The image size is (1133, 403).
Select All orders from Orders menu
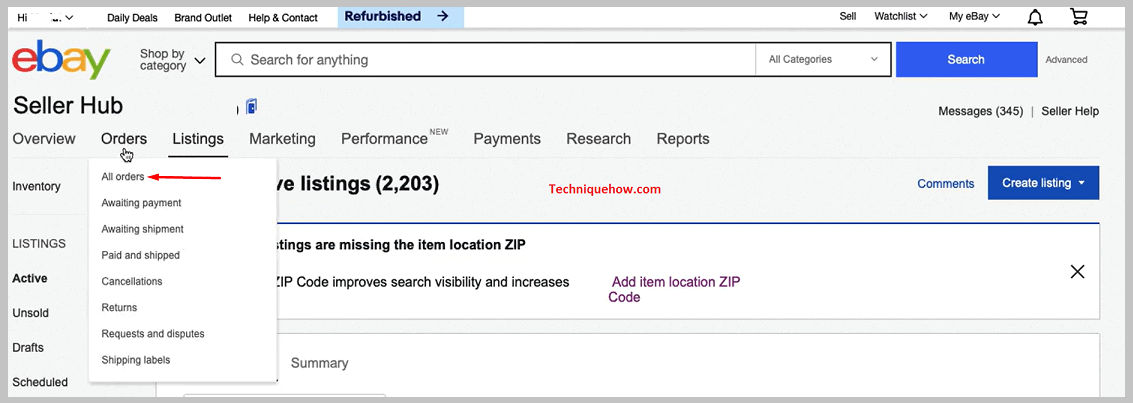123,177
